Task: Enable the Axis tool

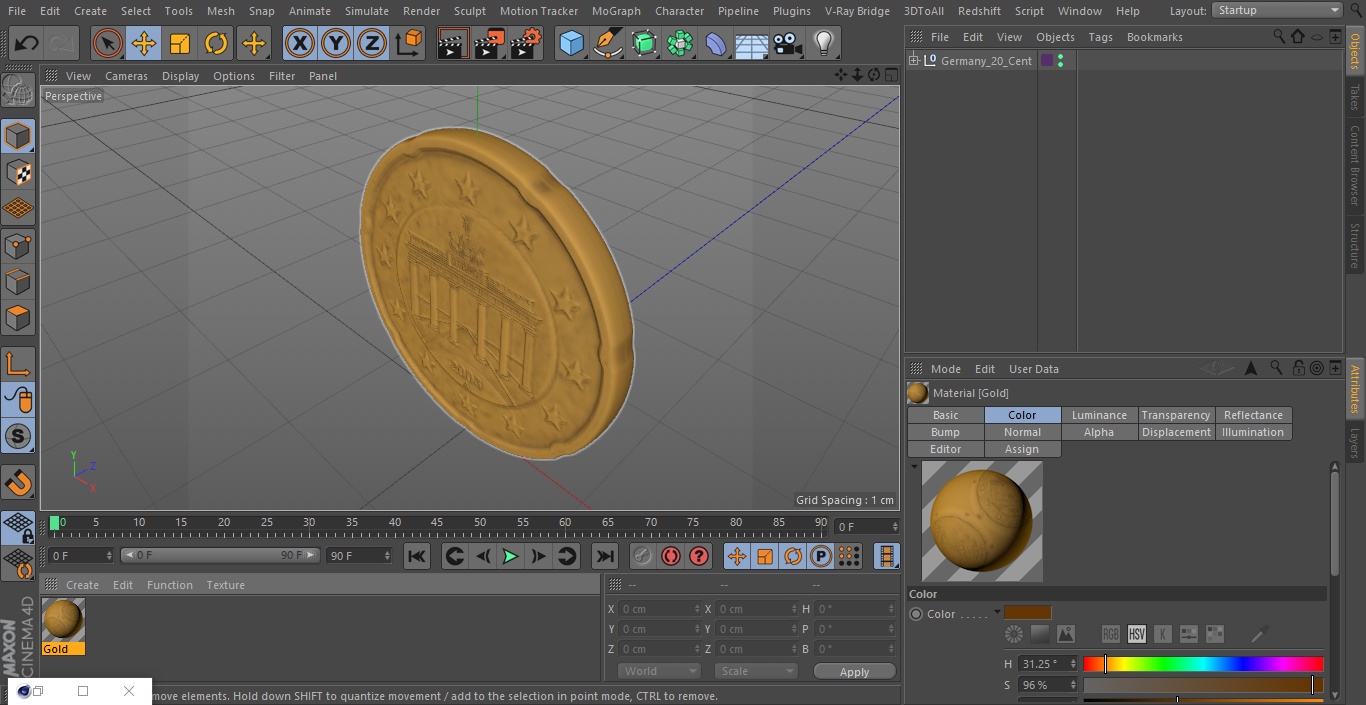Action: click(18, 363)
